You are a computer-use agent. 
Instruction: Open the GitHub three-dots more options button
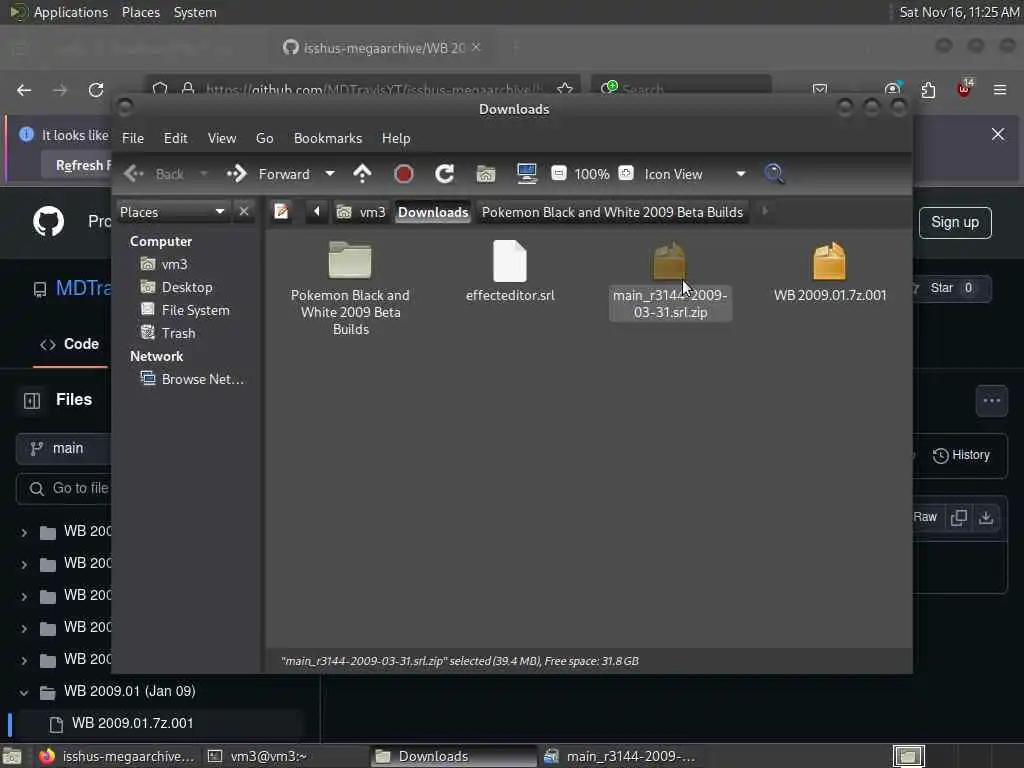[991, 400]
